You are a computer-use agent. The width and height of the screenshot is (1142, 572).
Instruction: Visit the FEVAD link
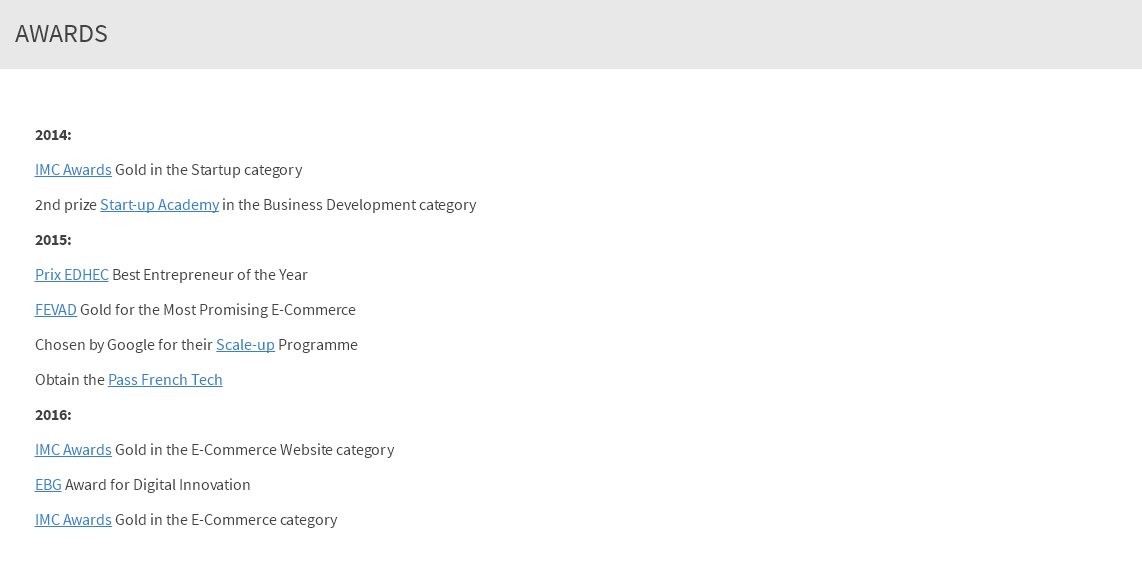pyautogui.click(x=55, y=310)
